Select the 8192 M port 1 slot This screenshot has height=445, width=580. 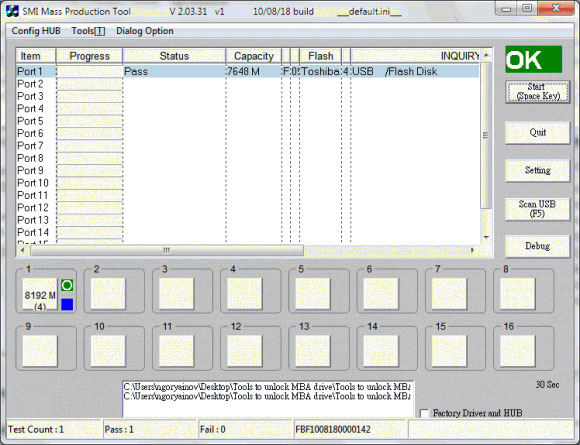click(40, 294)
